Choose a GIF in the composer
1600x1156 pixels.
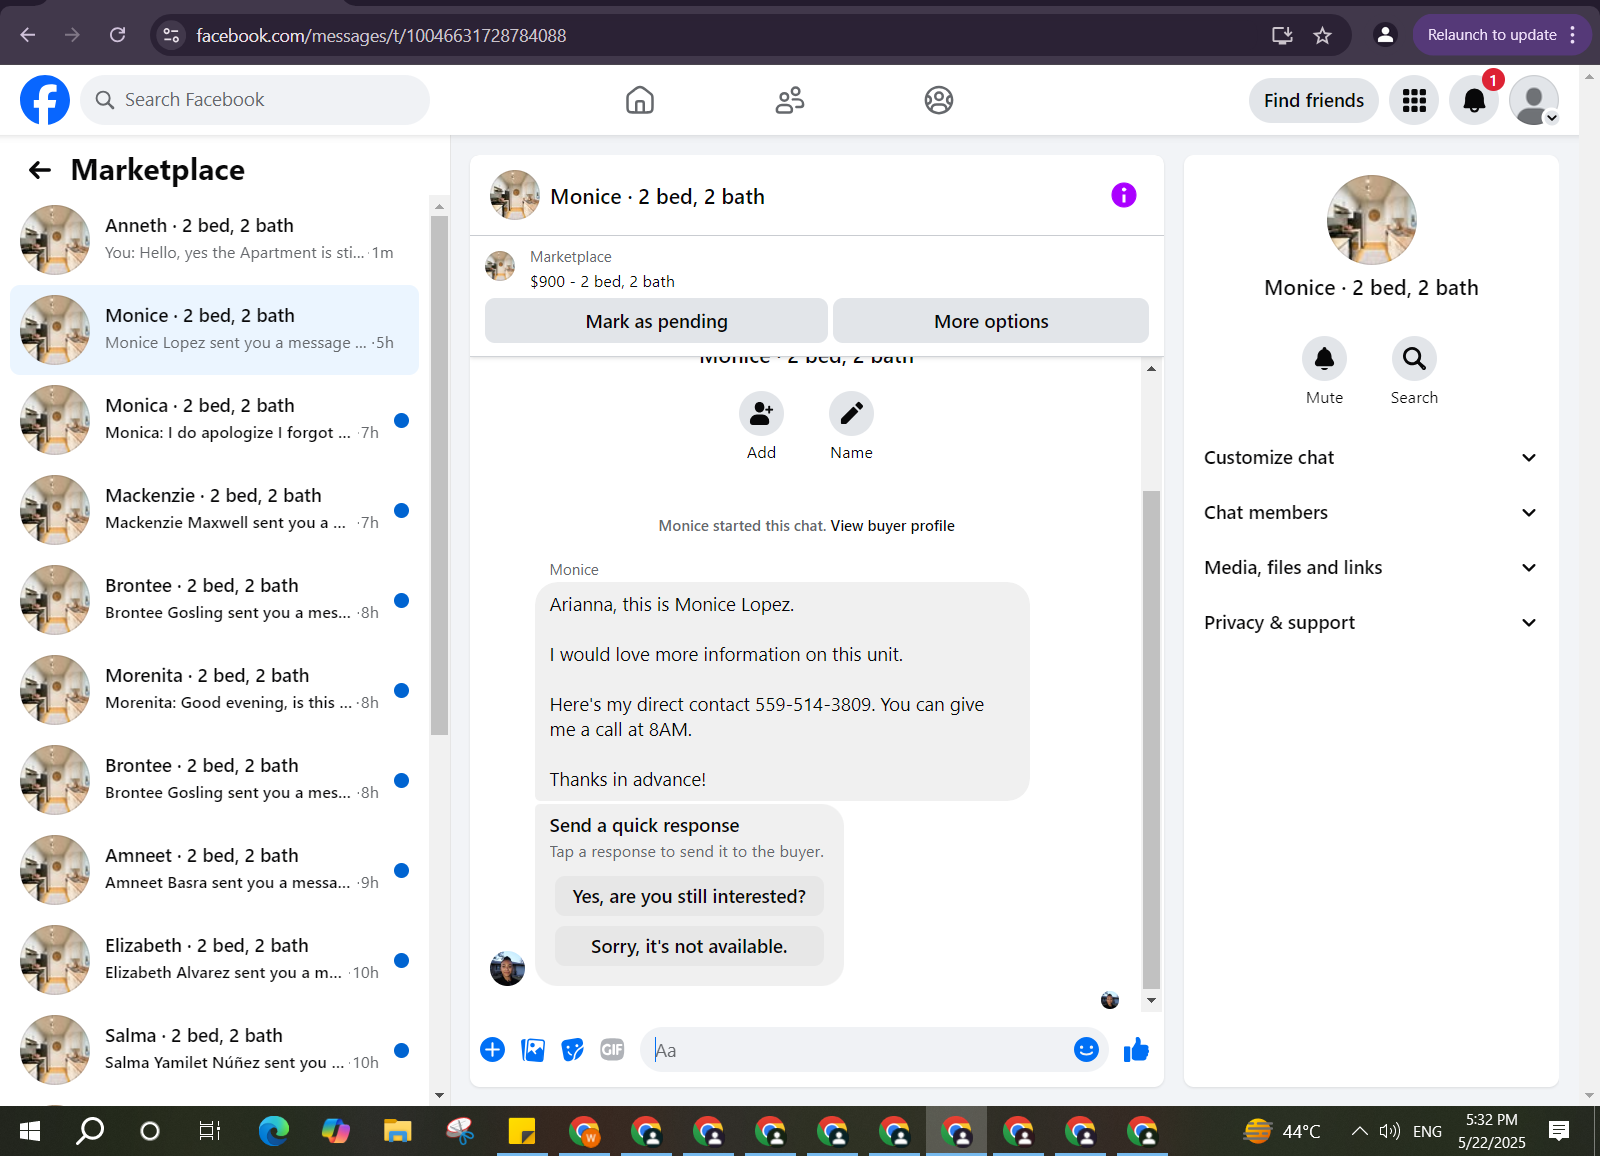point(612,1049)
